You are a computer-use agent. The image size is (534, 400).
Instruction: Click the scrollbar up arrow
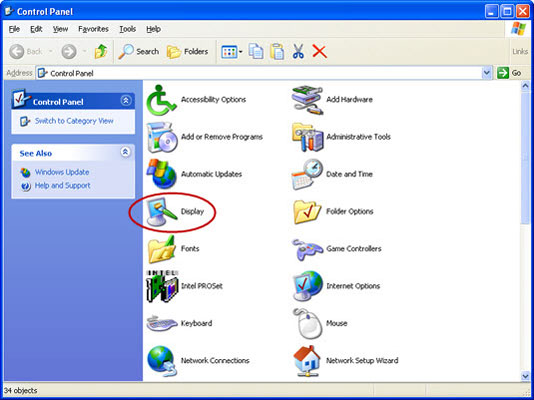pyautogui.click(x=525, y=86)
